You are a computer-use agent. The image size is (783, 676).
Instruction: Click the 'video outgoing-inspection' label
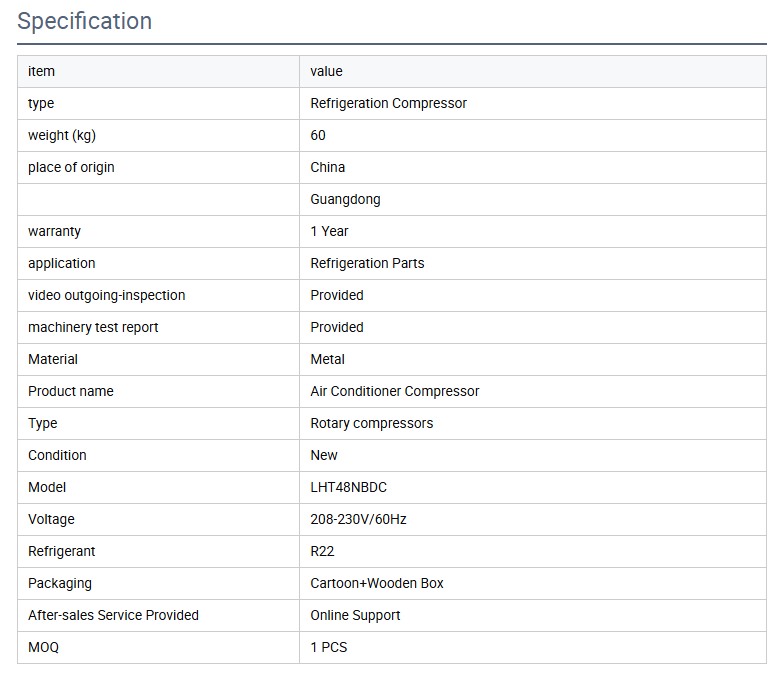click(106, 295)
